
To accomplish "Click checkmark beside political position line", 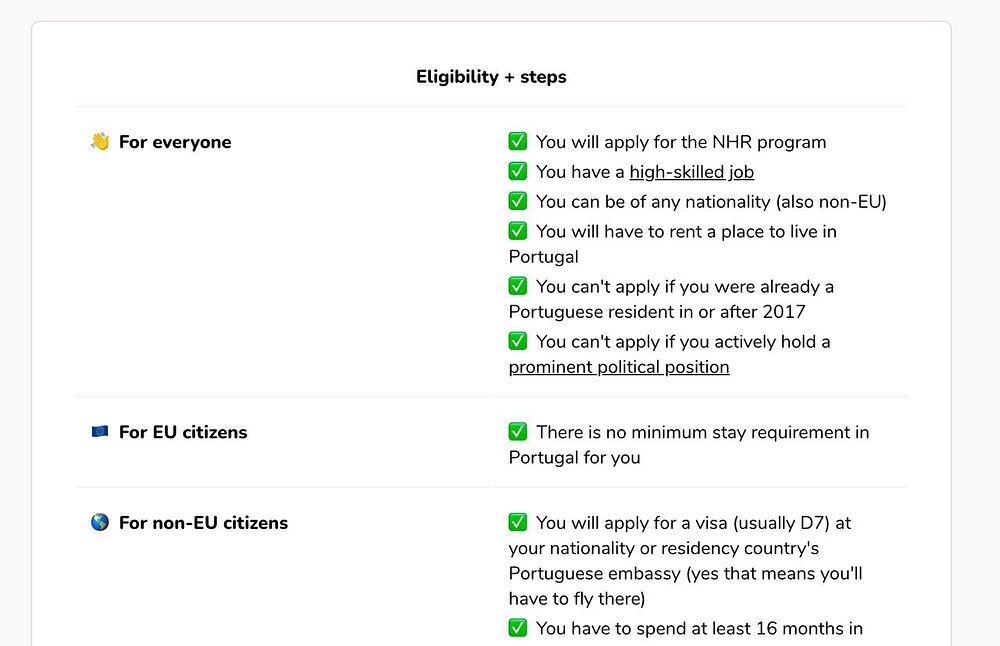I will 518,341.
